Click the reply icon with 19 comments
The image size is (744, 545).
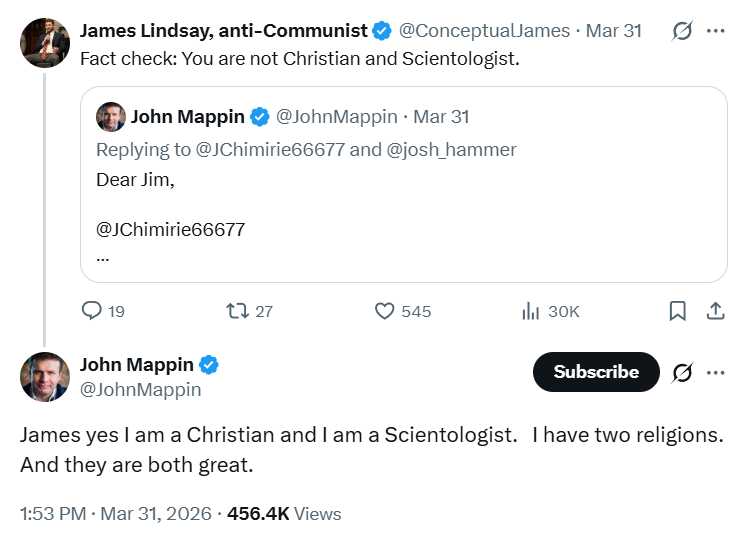[x=92, y=311]
